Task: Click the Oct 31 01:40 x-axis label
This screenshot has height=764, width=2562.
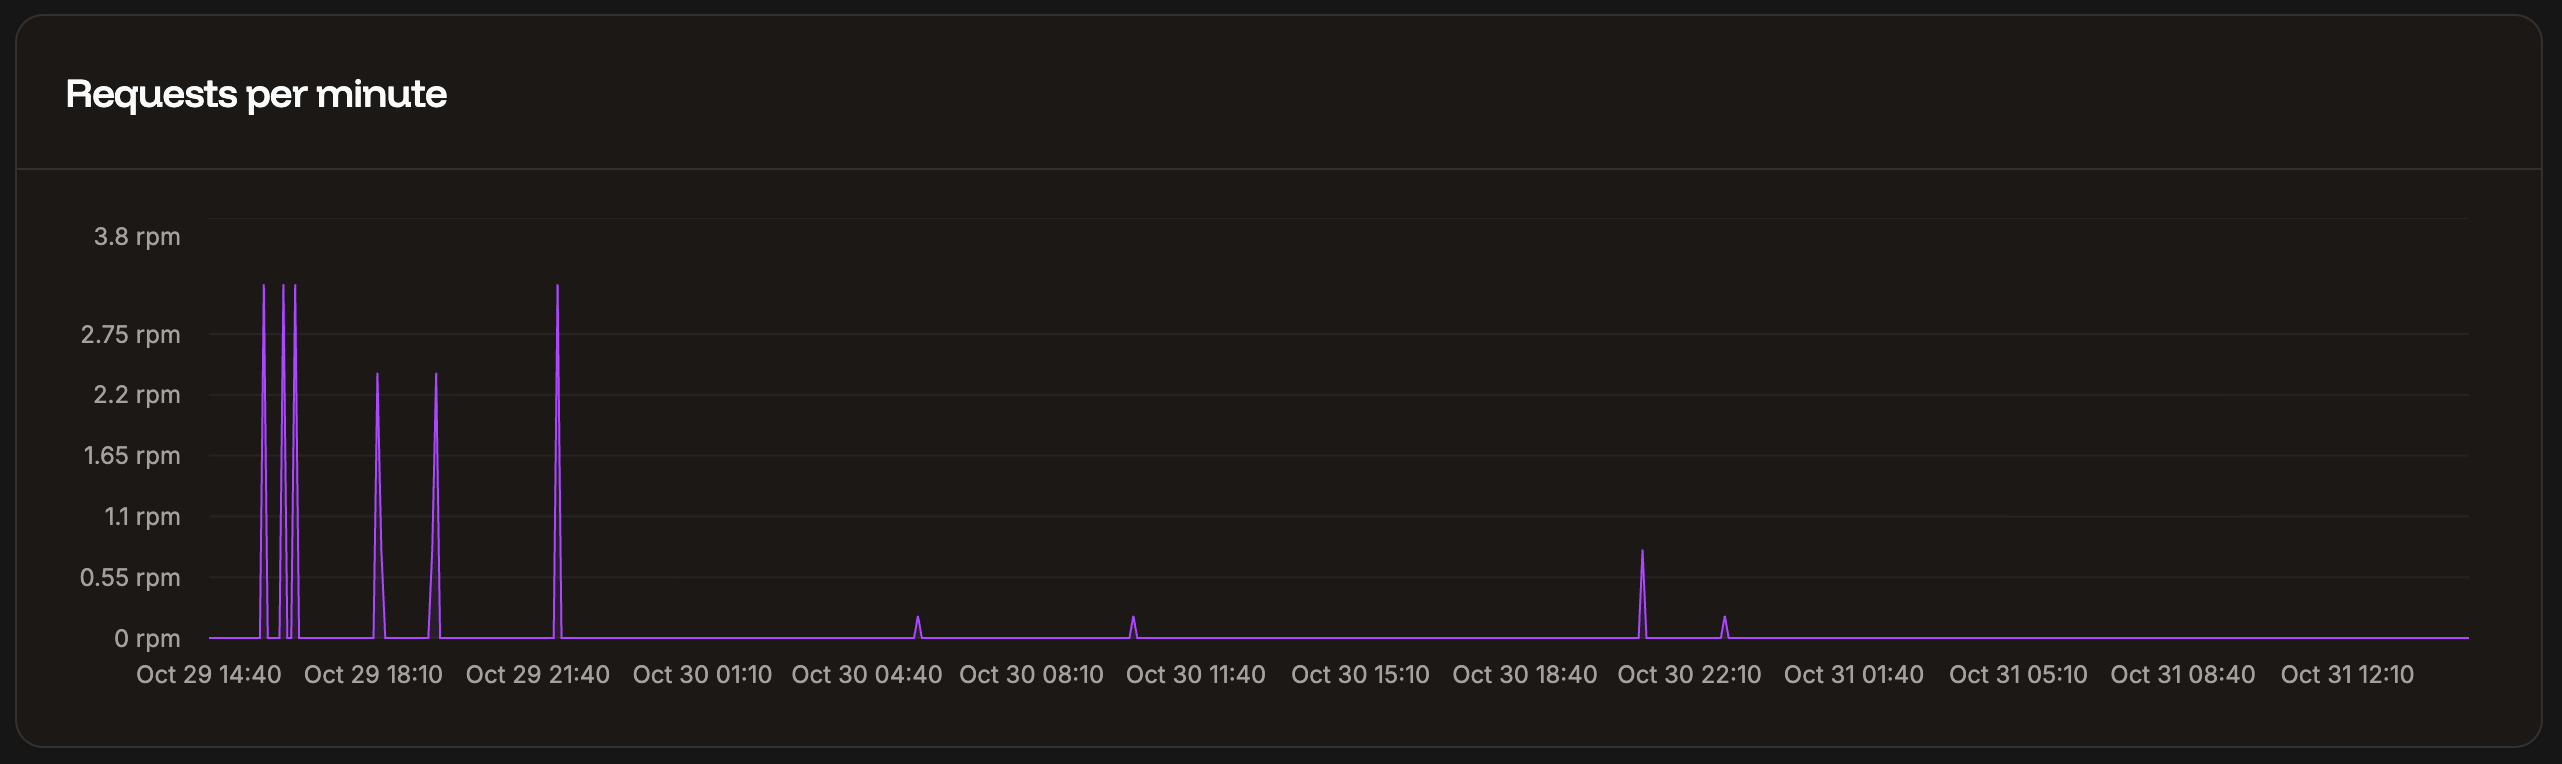Action: pyautogui.click(x=1854, y=675)
